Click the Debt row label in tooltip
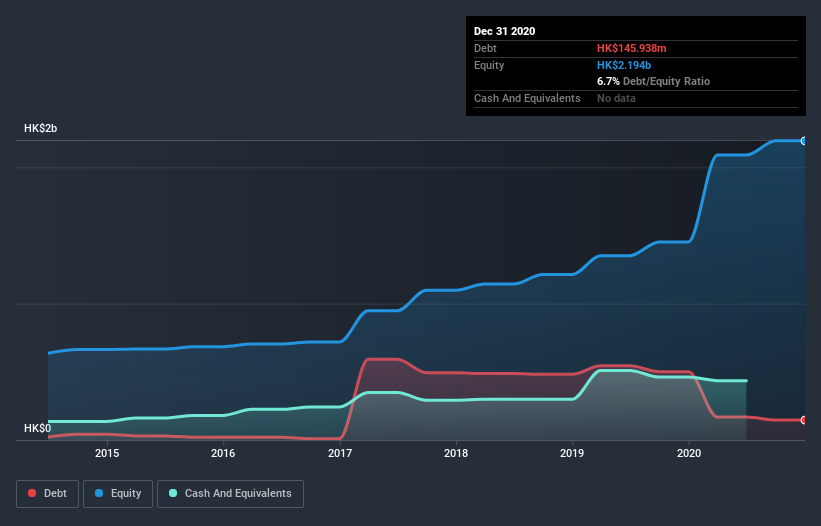This screenshot has height=526, width=821. tap(485, 48)
